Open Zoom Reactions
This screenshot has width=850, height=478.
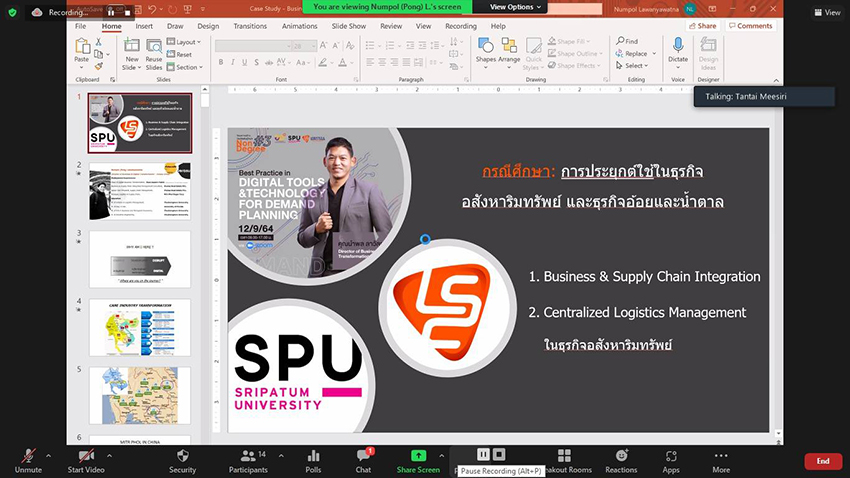pyautogui.click(x=621, y=461)
